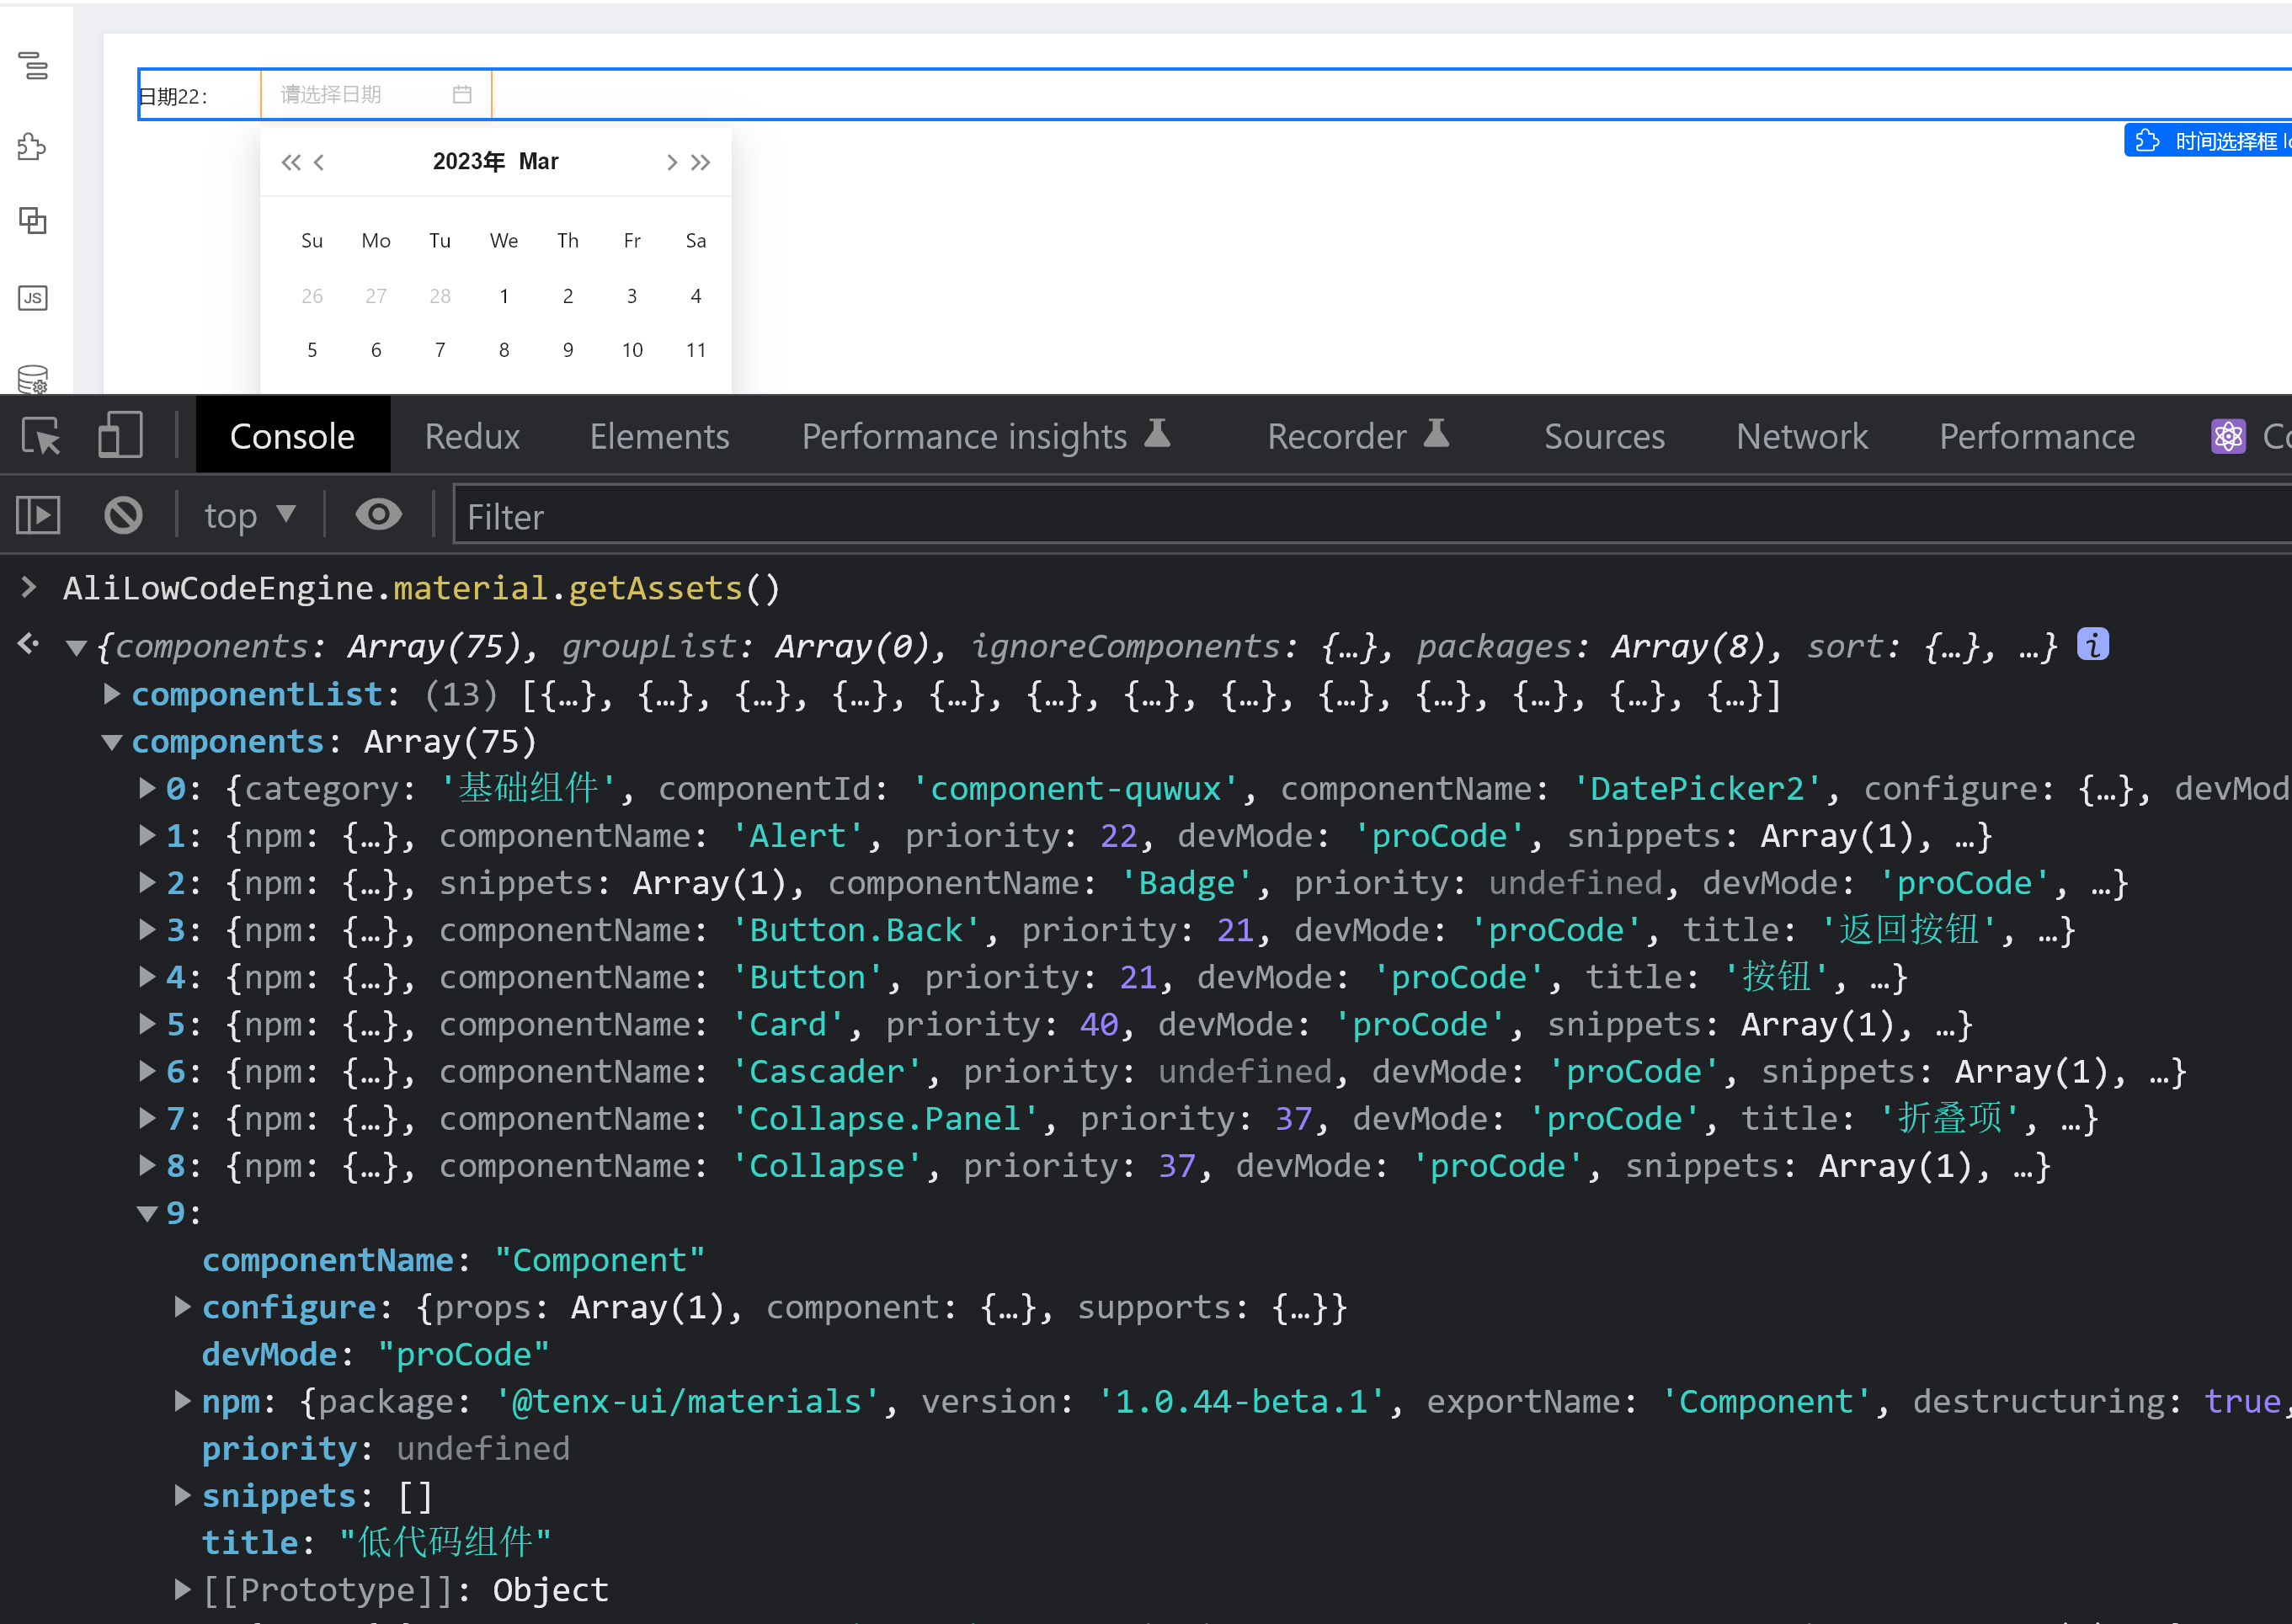The height and width of the screenshot is (1624, 2292).
Task: Expand component item 1 Alert
Action: point(147,835)
